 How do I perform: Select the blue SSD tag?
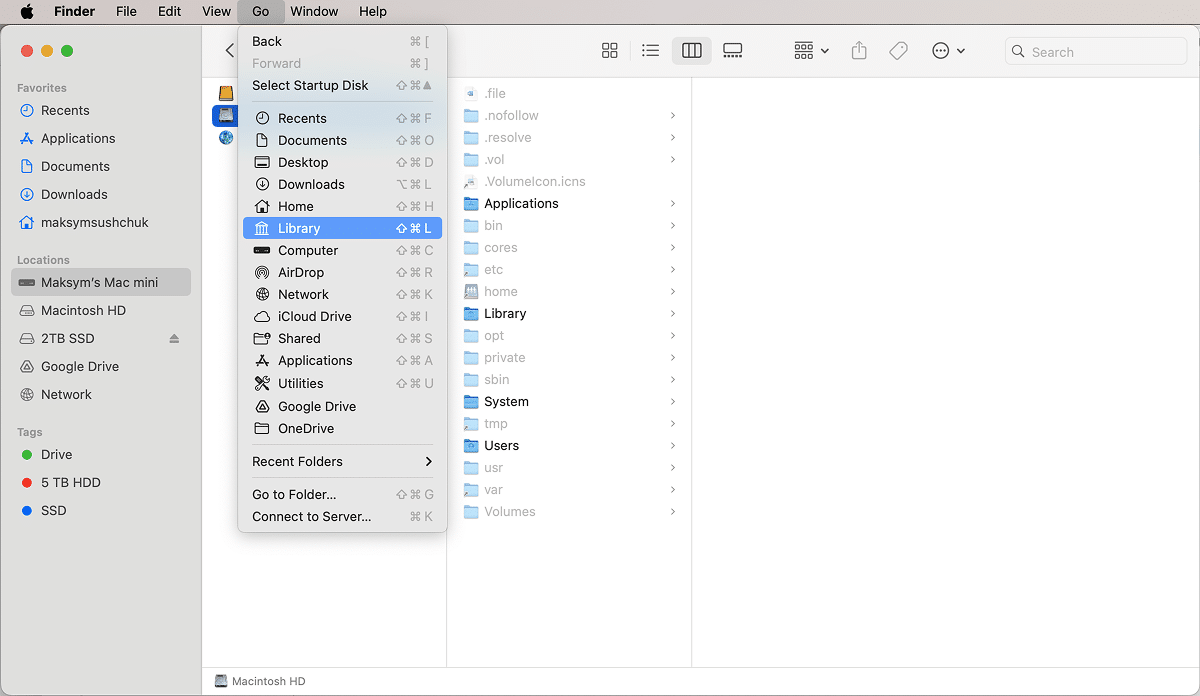pos(100,510)
